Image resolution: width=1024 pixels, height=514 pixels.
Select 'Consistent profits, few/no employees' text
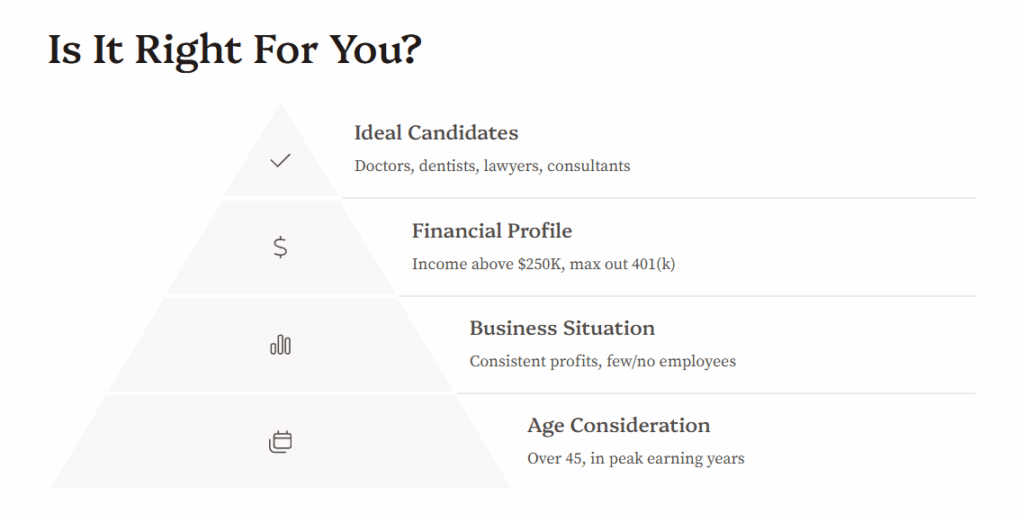(x=603, y=361)
